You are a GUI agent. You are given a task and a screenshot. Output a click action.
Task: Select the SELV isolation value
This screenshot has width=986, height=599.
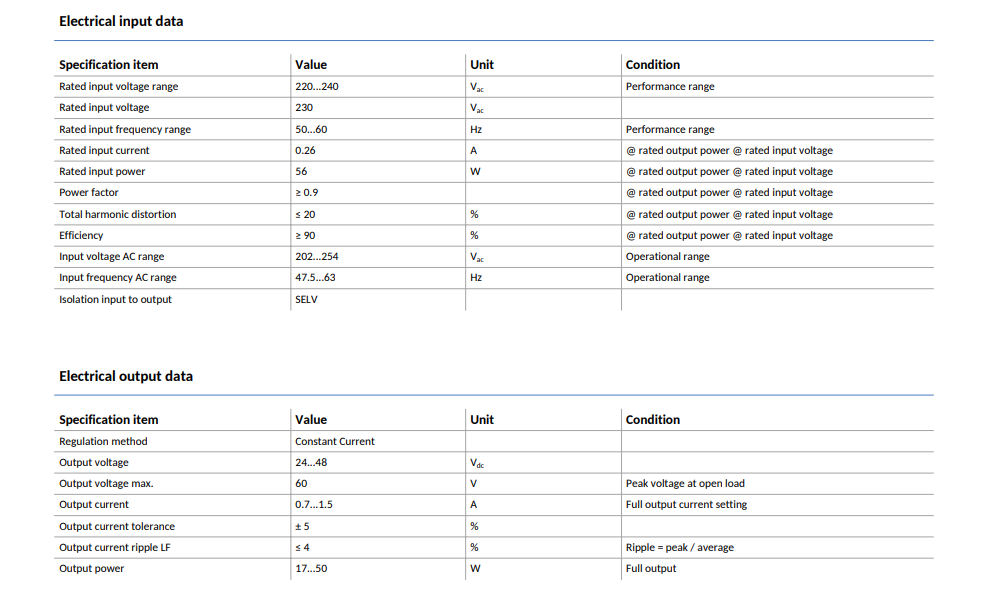click(x=306, y=299)
